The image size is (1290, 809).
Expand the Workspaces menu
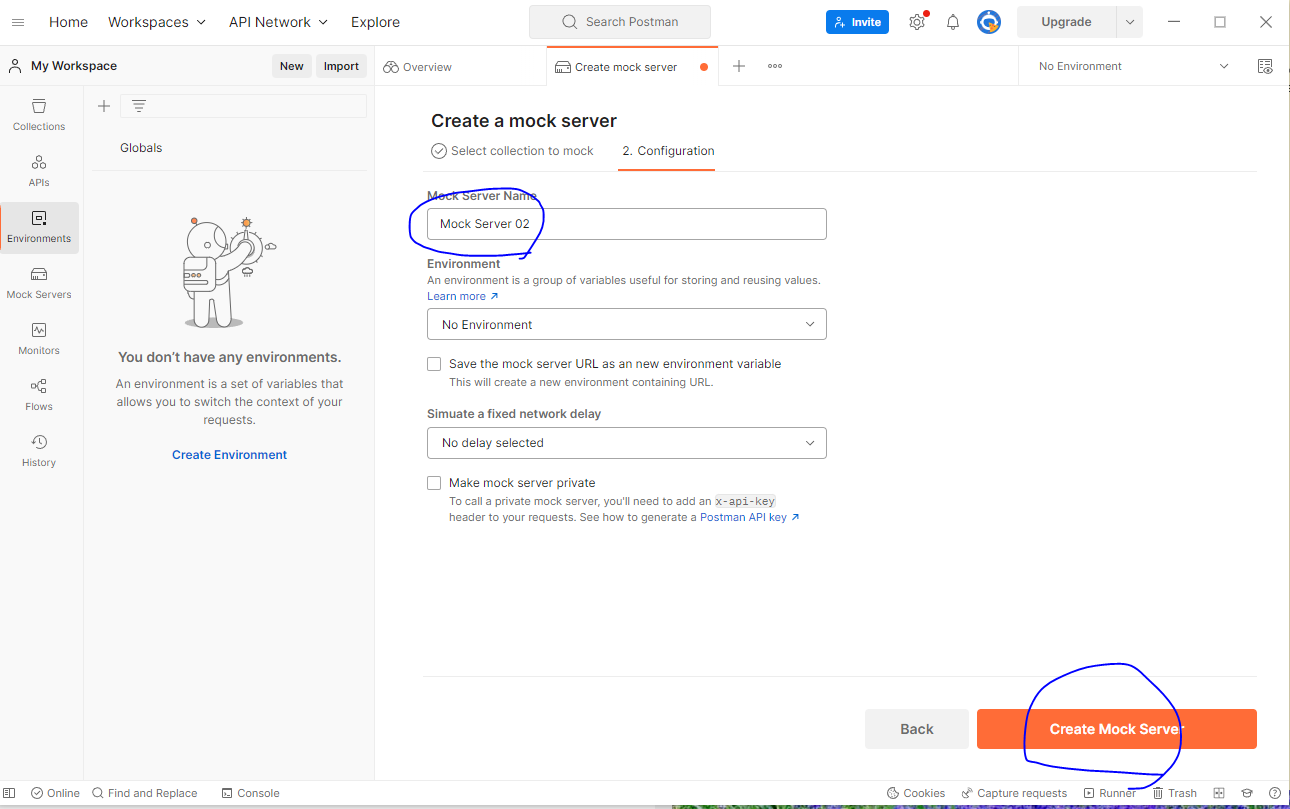click(157, 22)
